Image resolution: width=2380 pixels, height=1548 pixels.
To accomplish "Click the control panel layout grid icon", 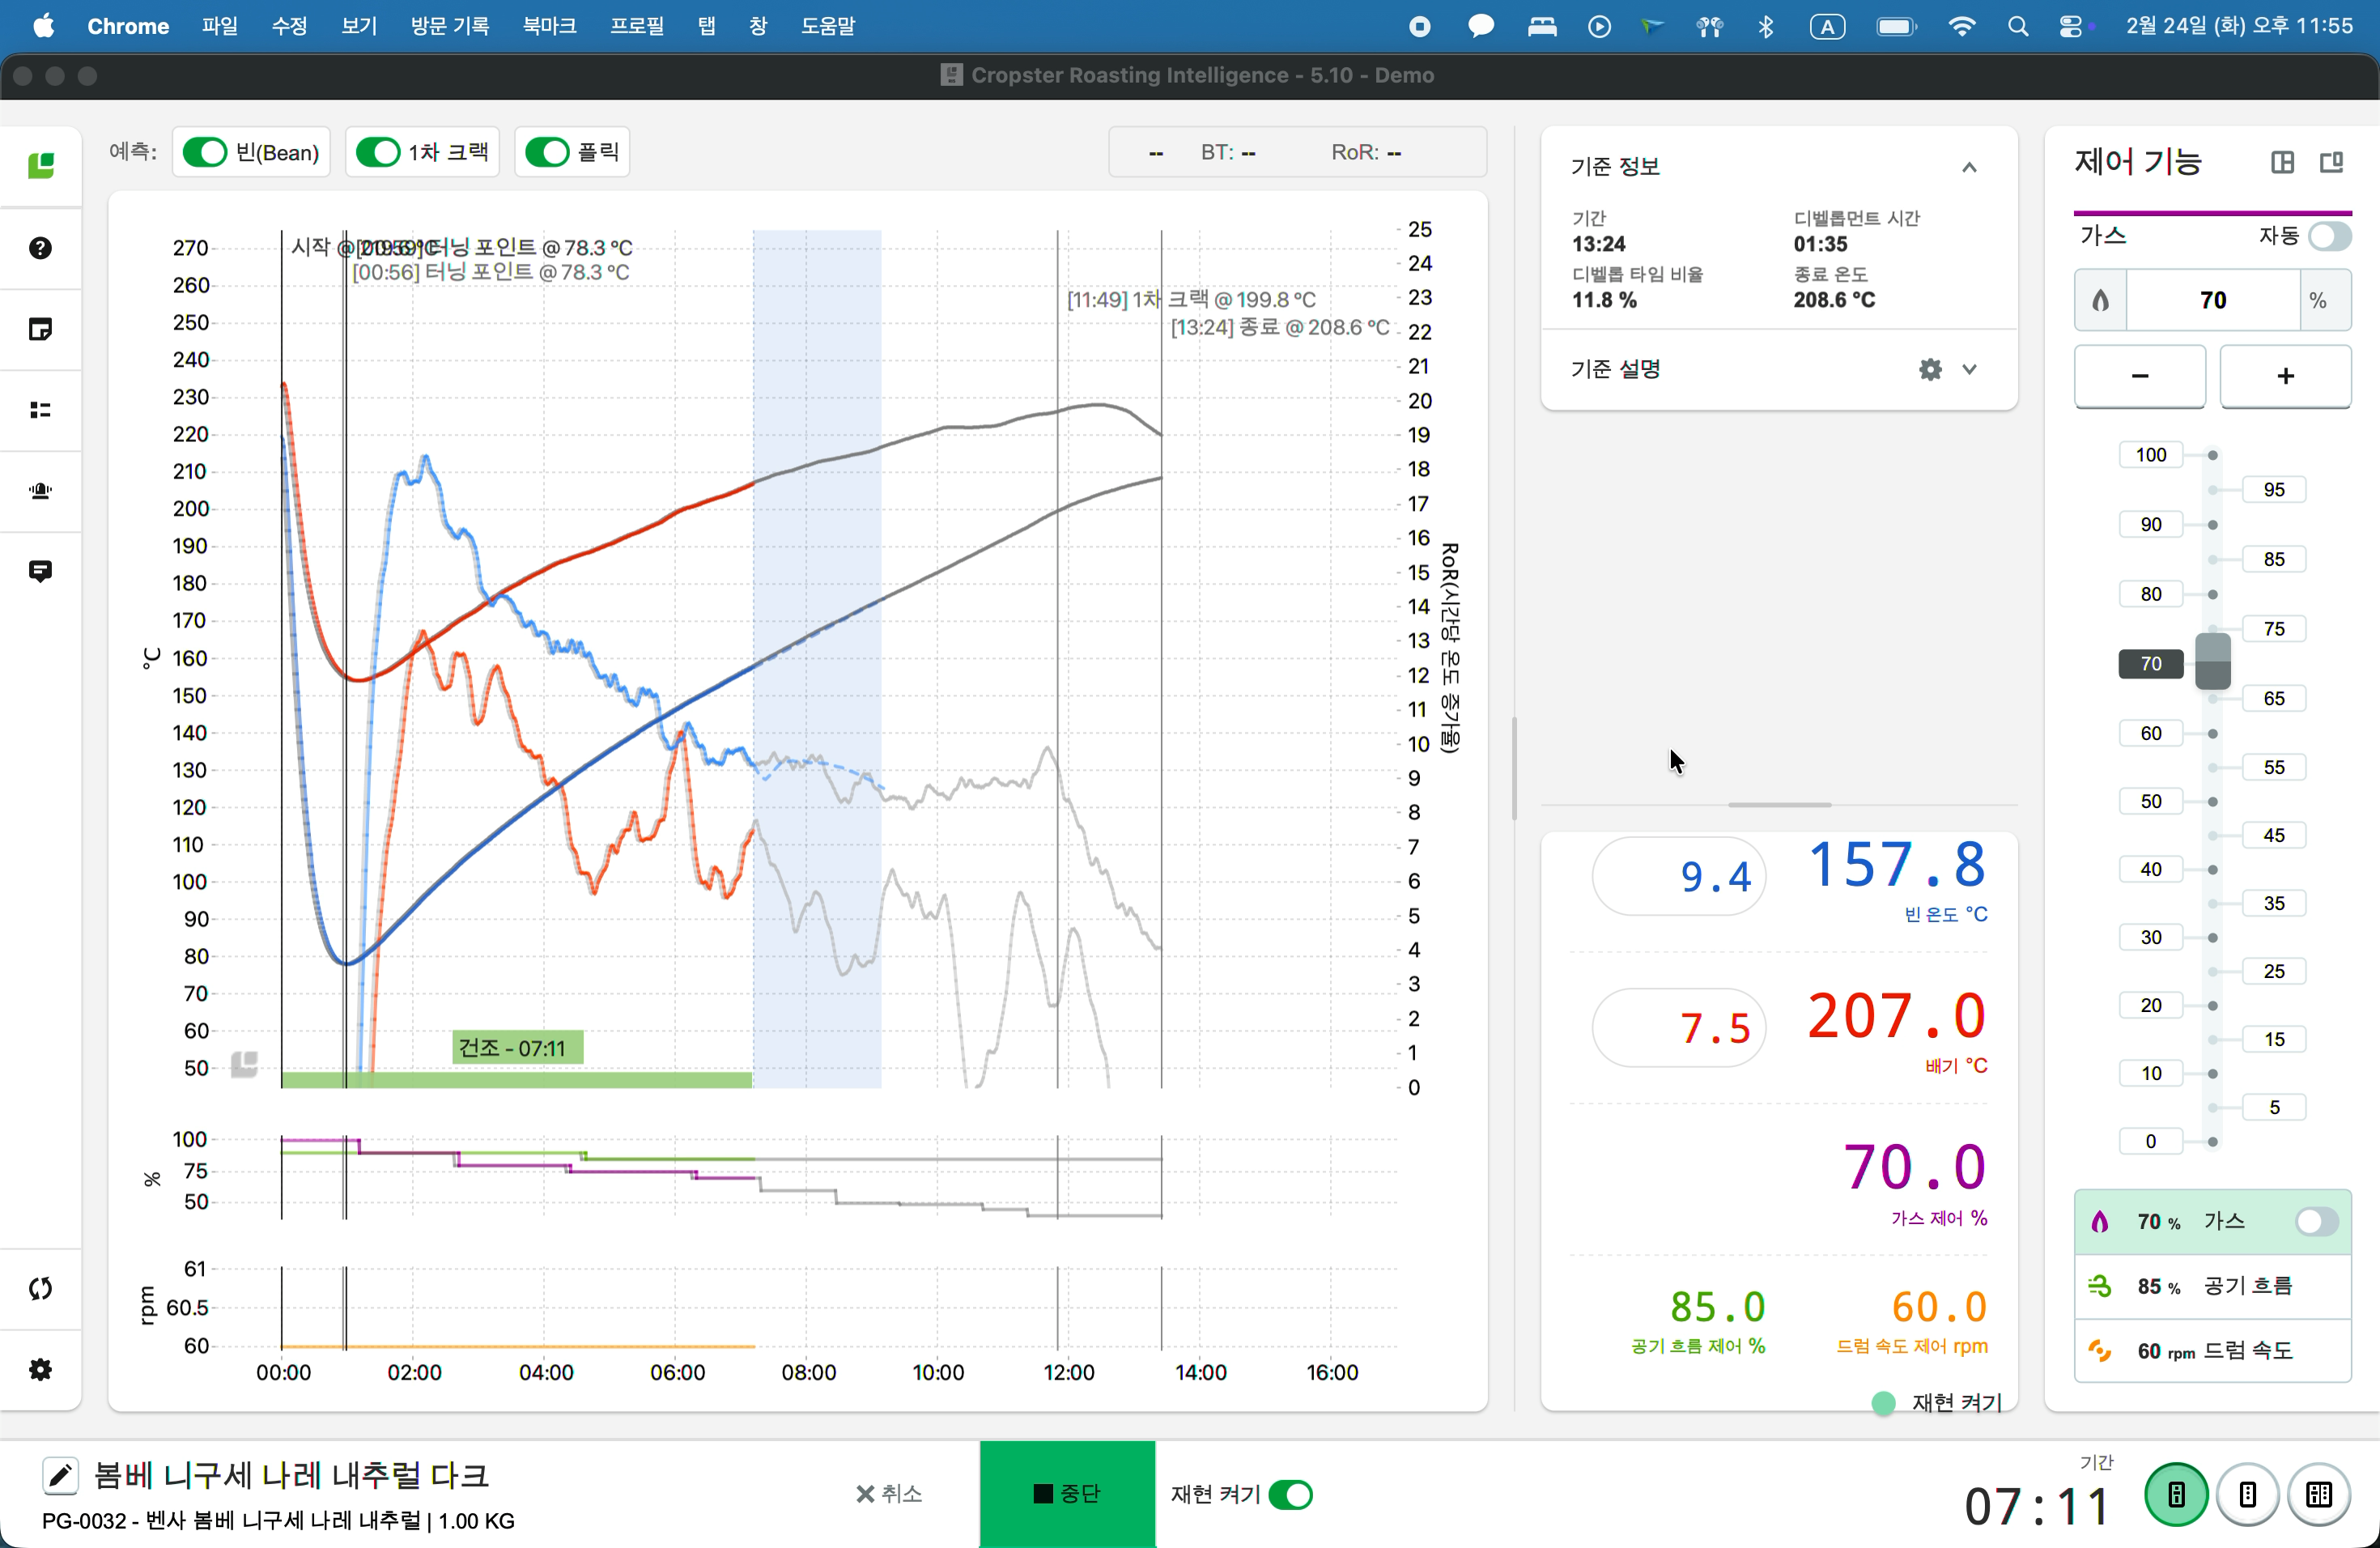I will [2282, 162].
